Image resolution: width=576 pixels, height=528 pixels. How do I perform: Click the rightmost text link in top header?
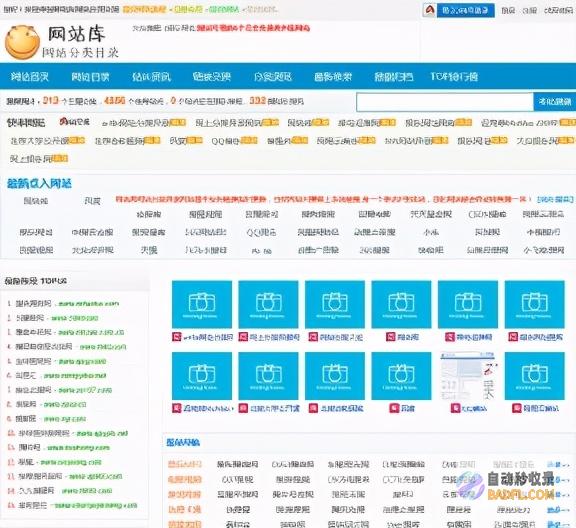pyautogui.click(x=558, y=10)
